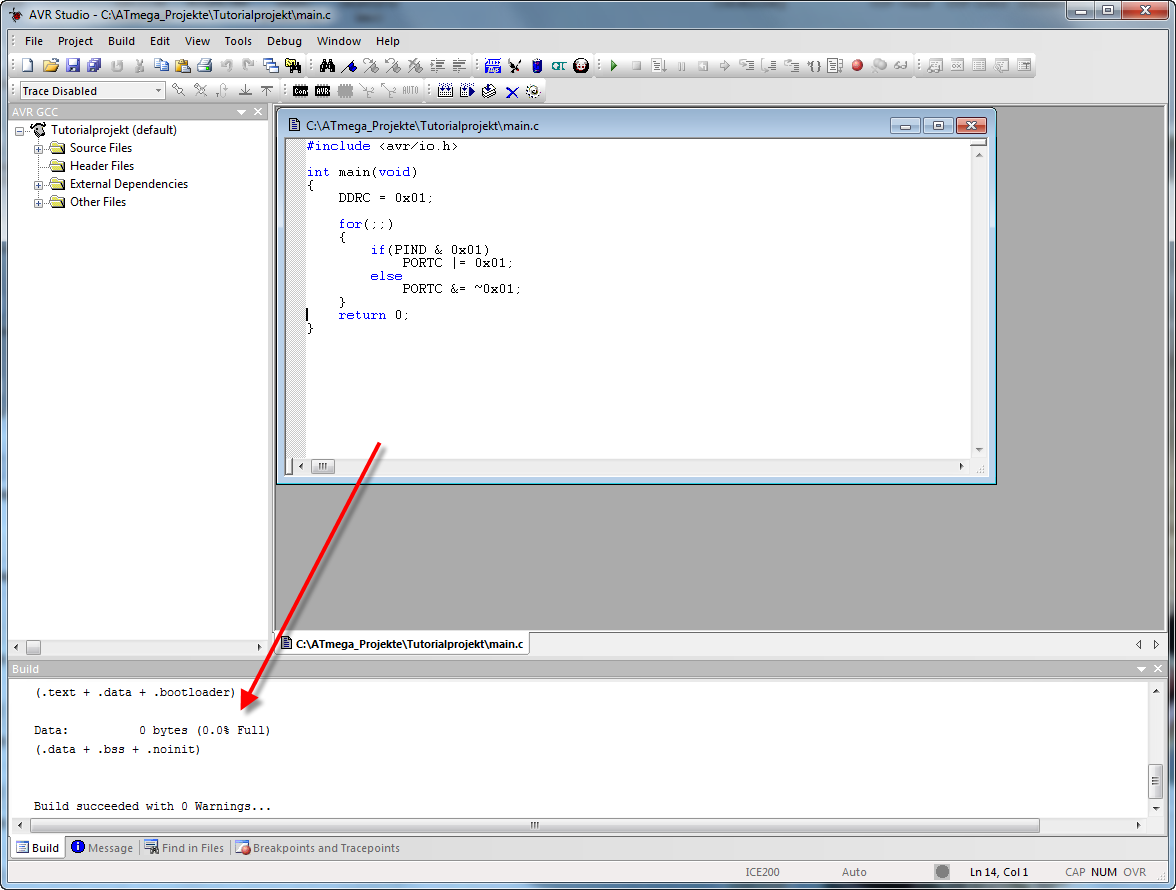Select the main.c document tab
Screen dimensions: 1176x890
[403, 644]
